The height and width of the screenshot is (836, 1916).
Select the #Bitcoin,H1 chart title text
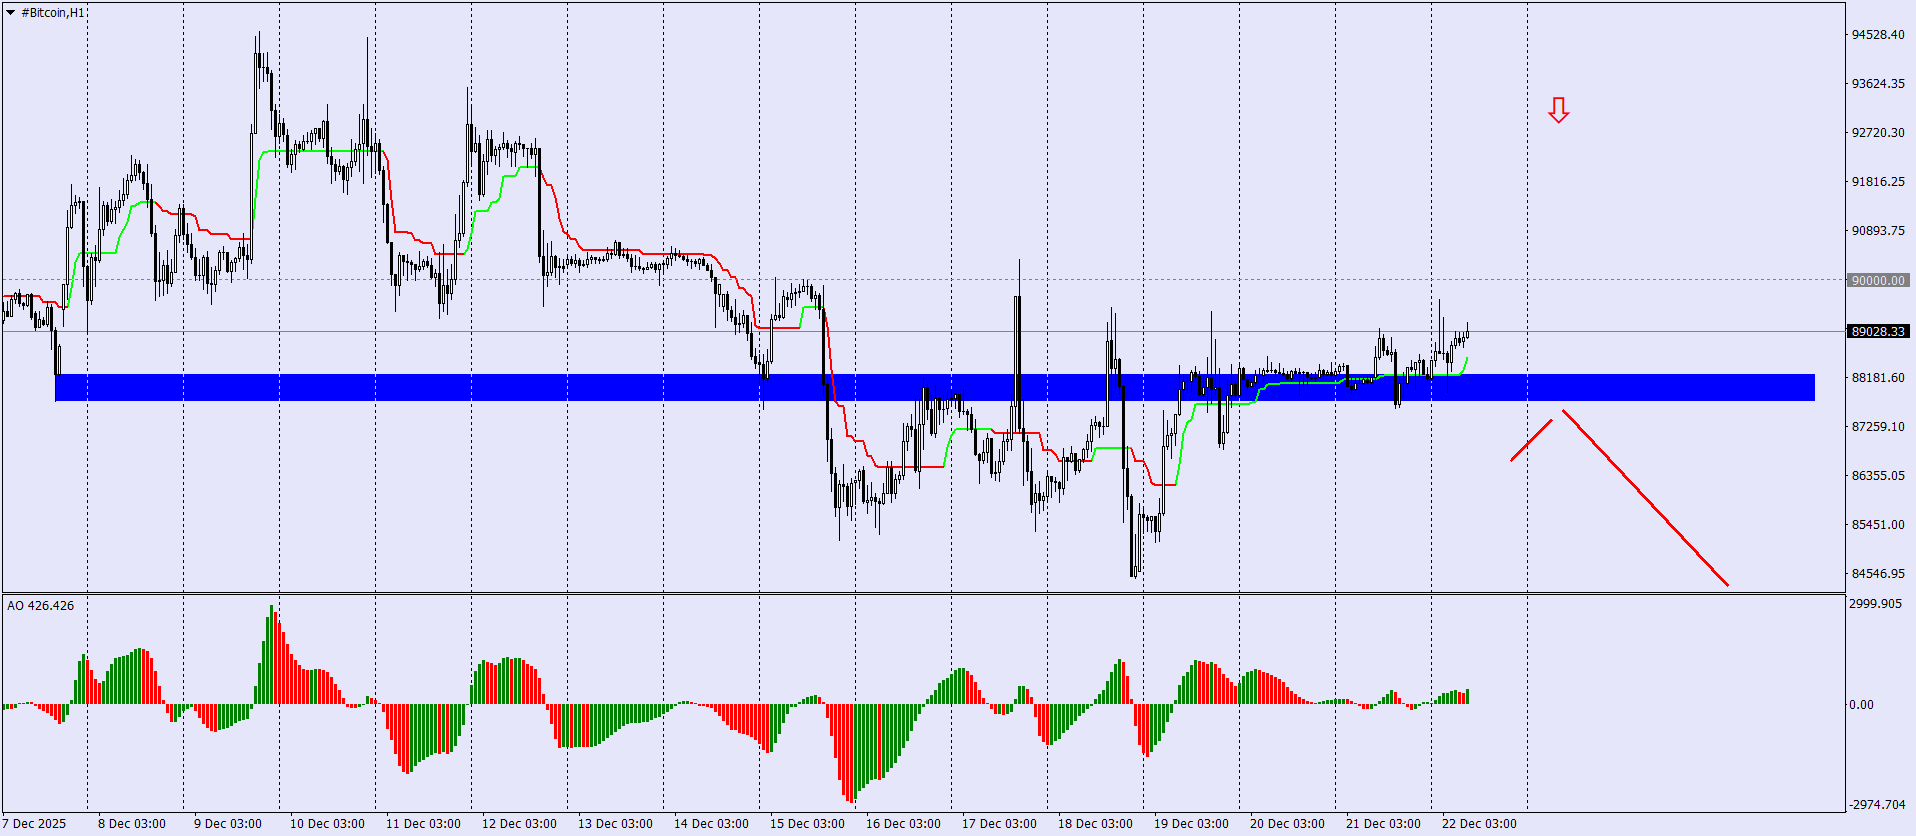(53, 13)
